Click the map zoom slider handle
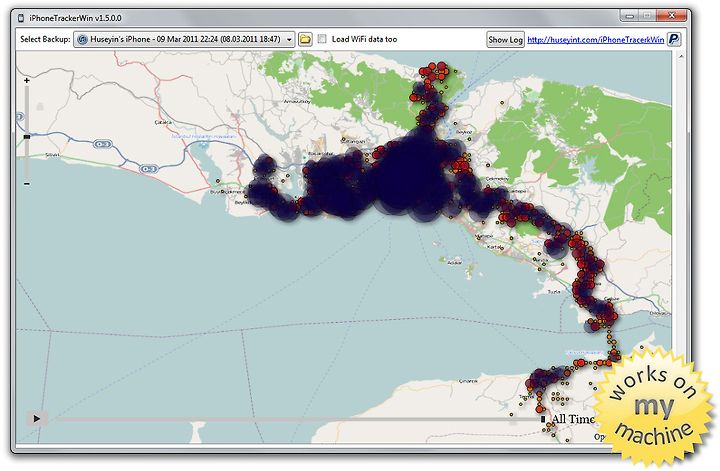The height and width of the screenshot is (471, 720). tap(27, 136)
